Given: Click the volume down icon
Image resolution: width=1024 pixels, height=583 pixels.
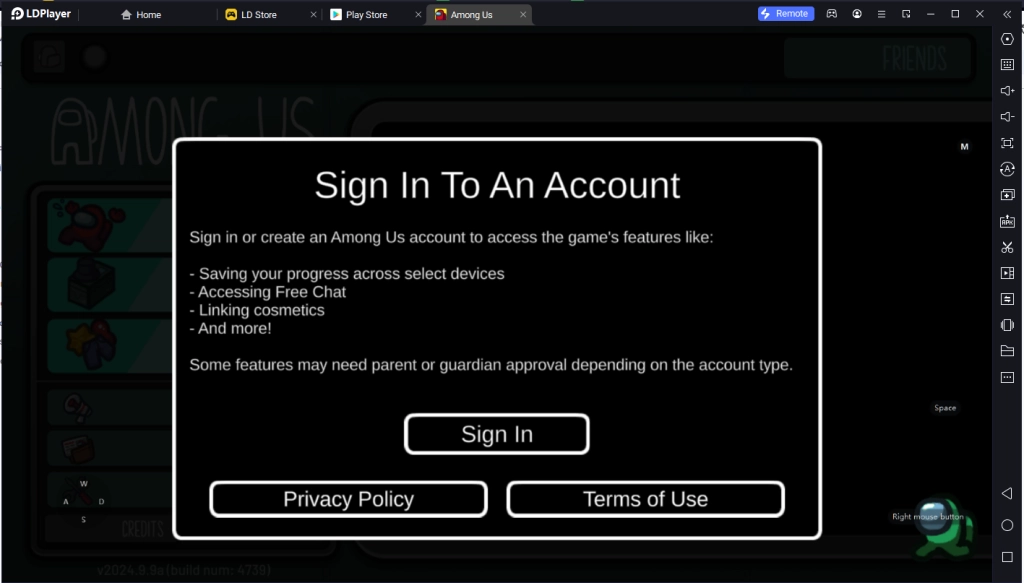Looking at the screenshot, I should point(1007,117).
